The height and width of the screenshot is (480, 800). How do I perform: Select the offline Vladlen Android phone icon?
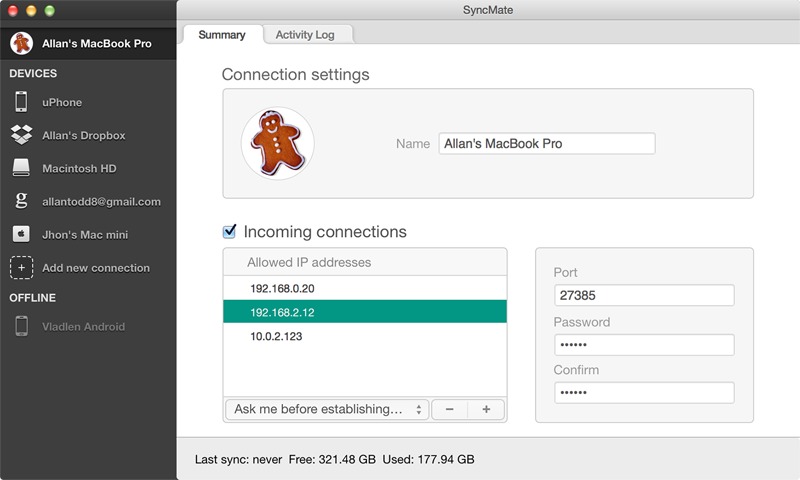pos(21,326)
